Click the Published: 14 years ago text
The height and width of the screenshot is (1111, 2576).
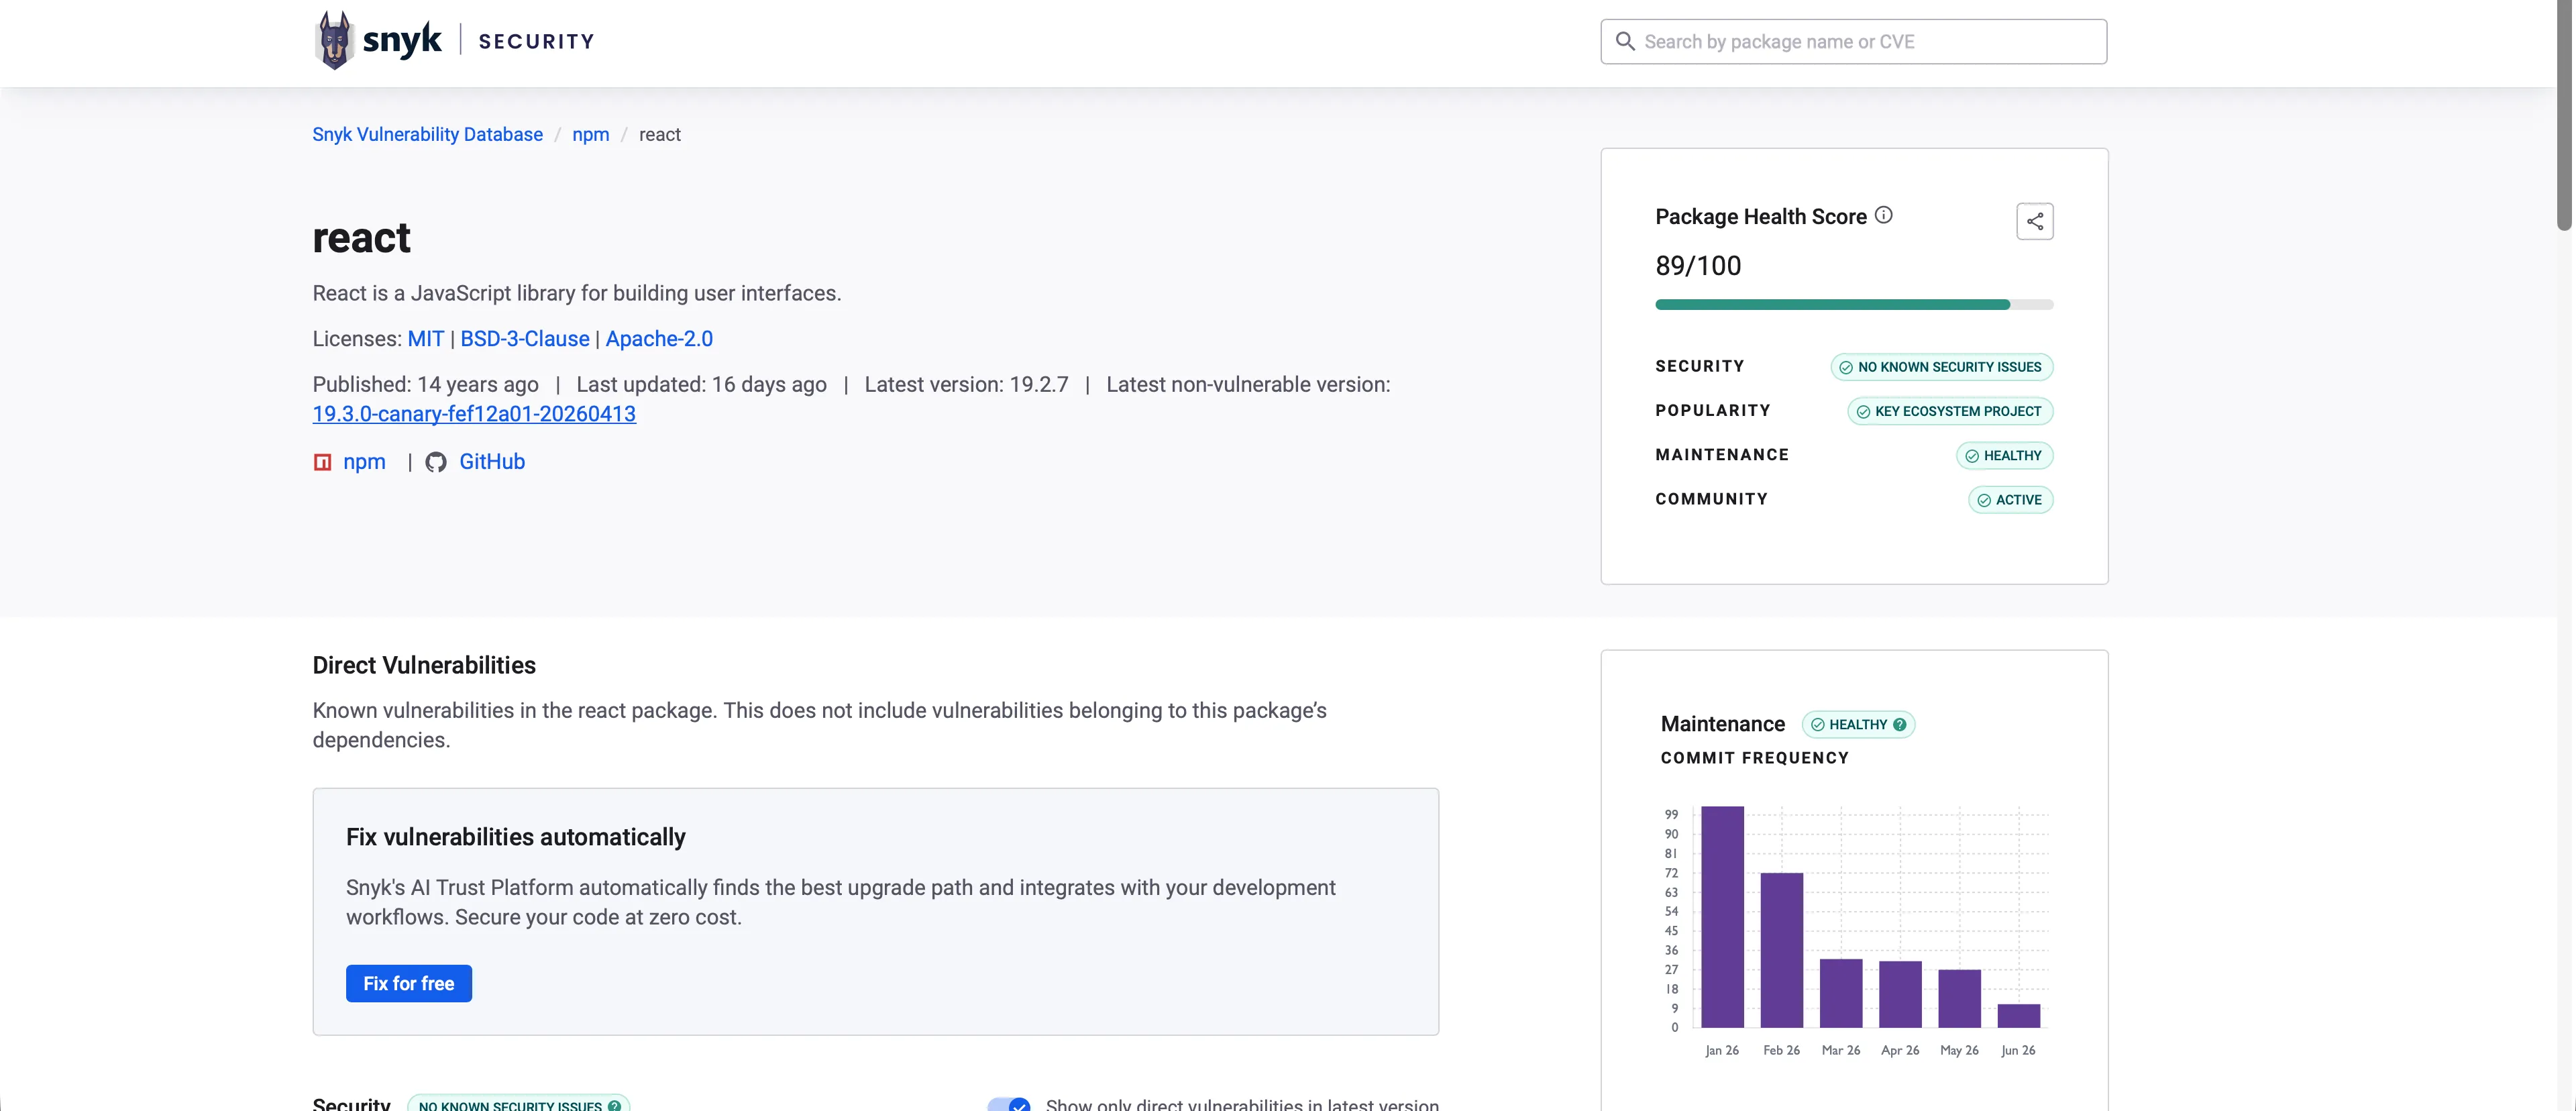425,384
